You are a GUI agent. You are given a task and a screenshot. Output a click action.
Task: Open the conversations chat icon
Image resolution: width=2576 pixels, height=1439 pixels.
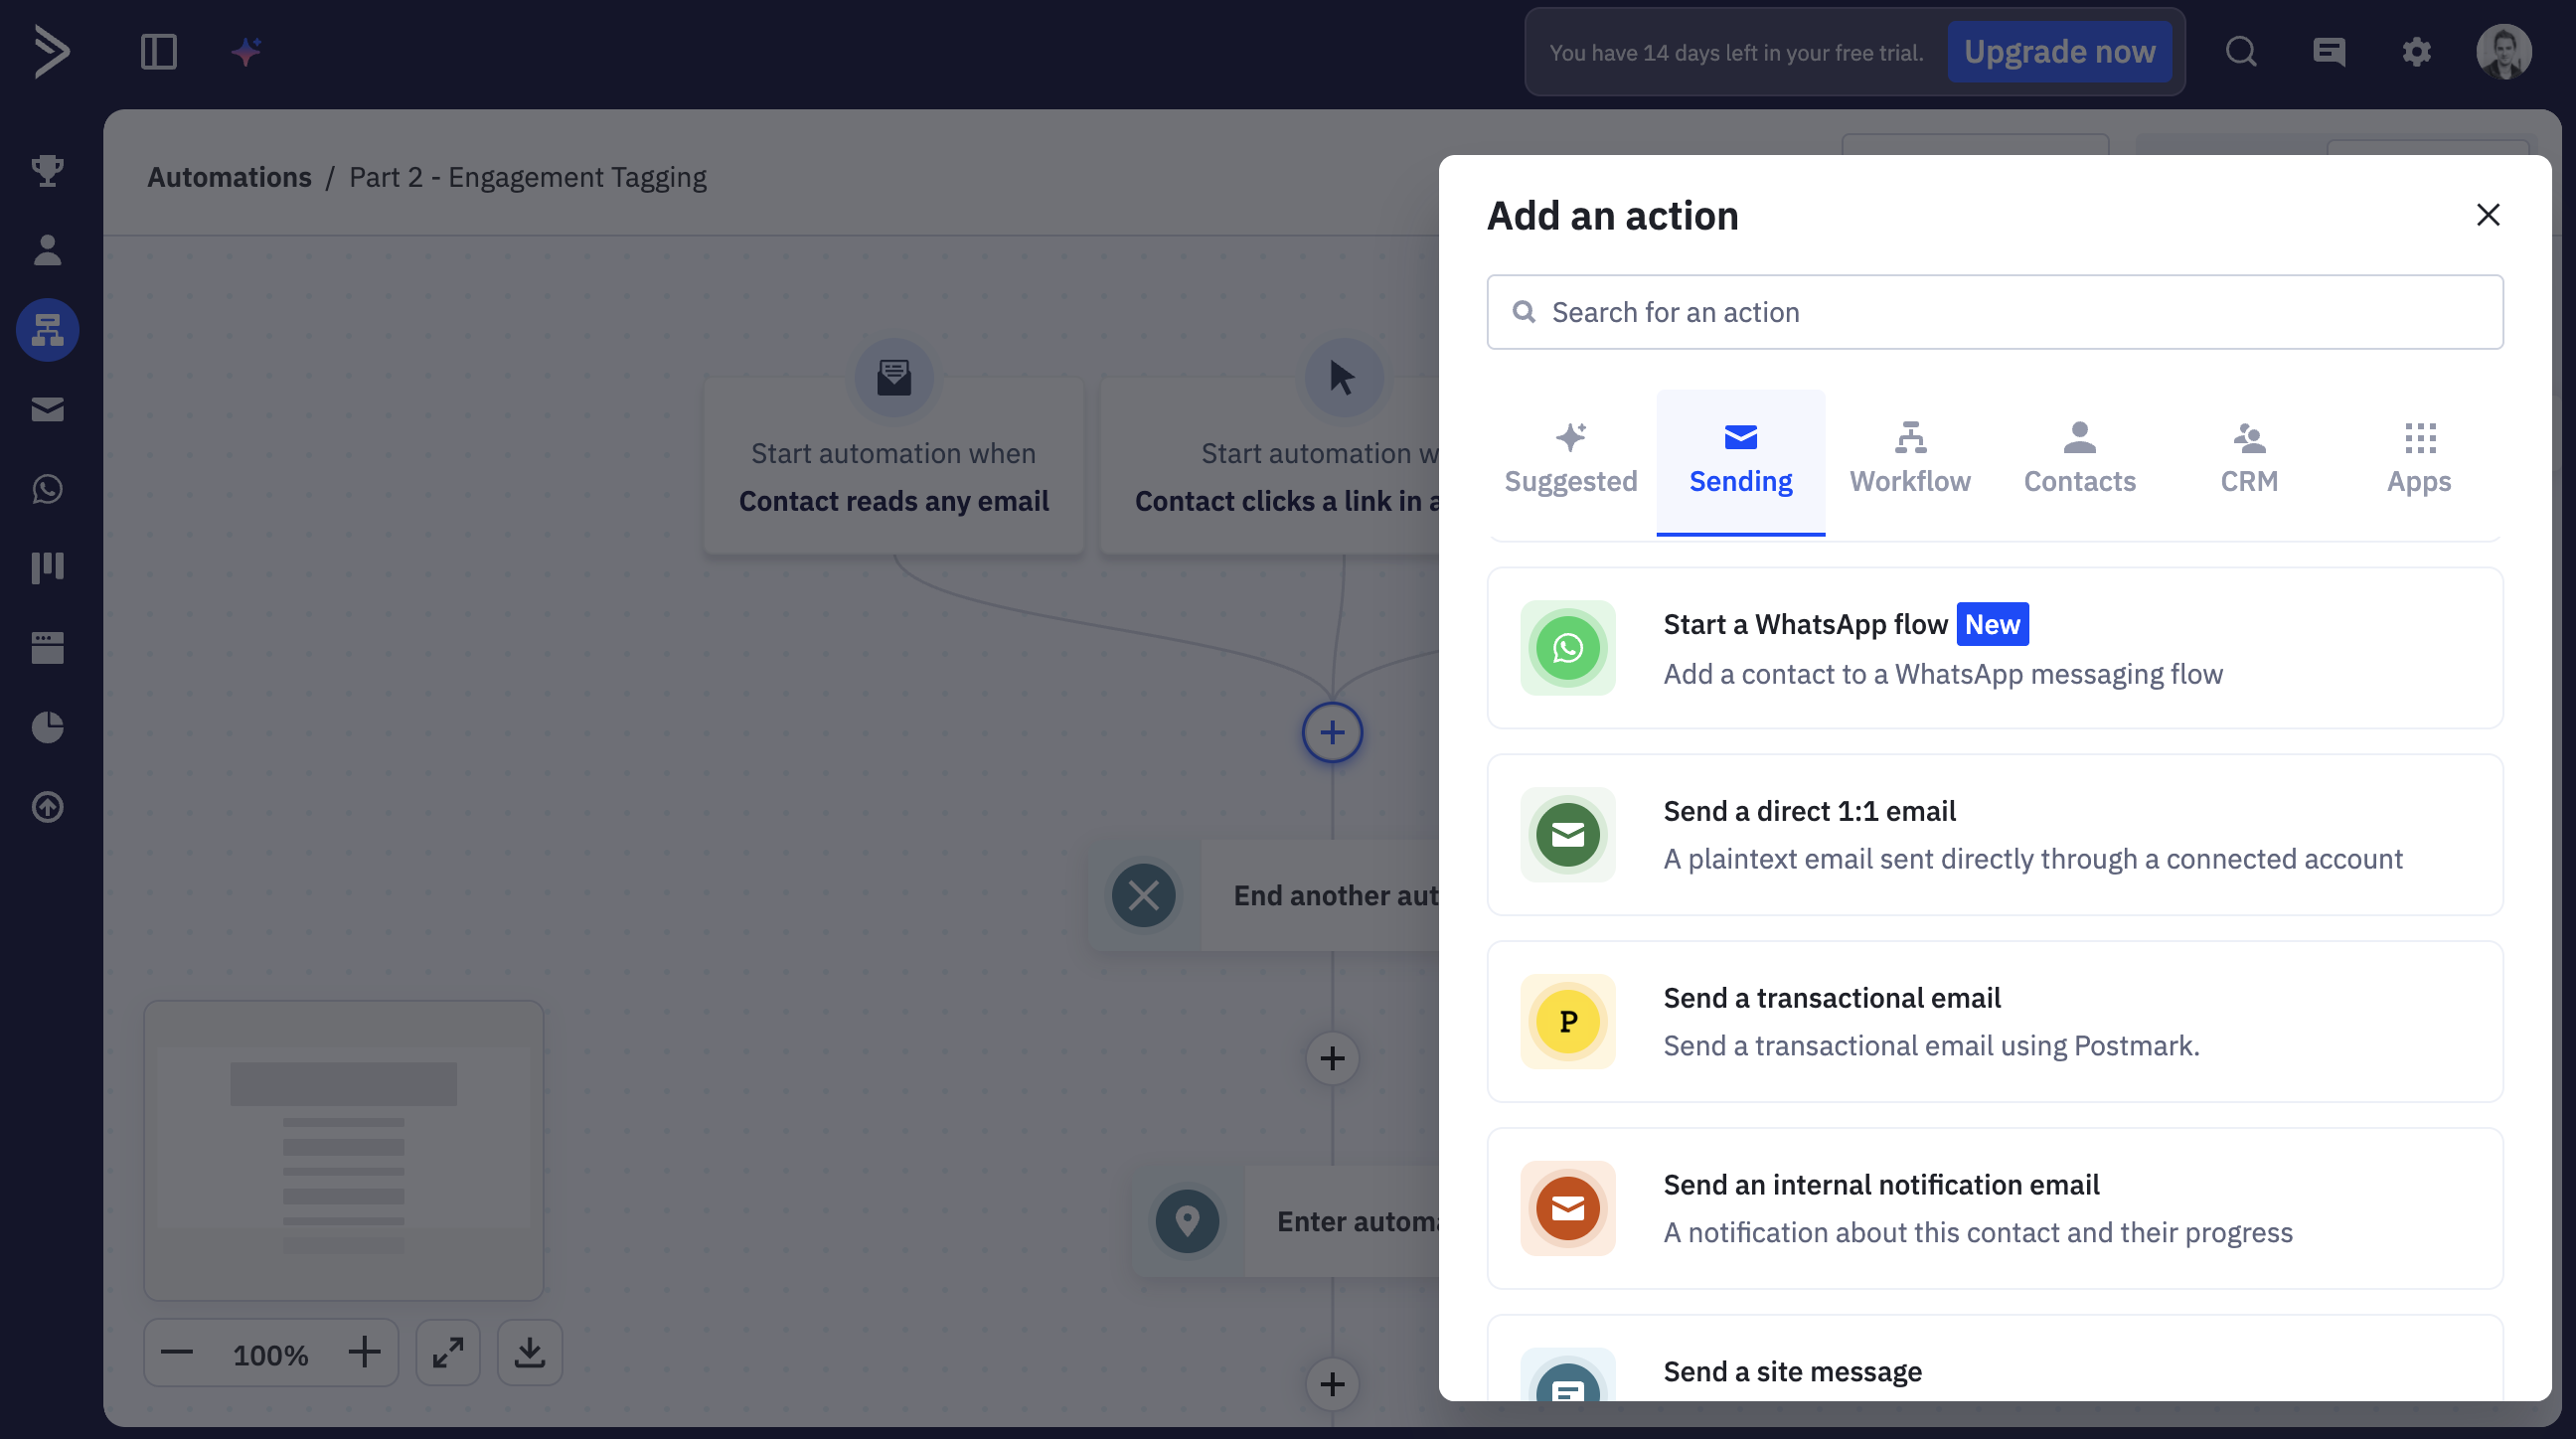(2329, 51)
